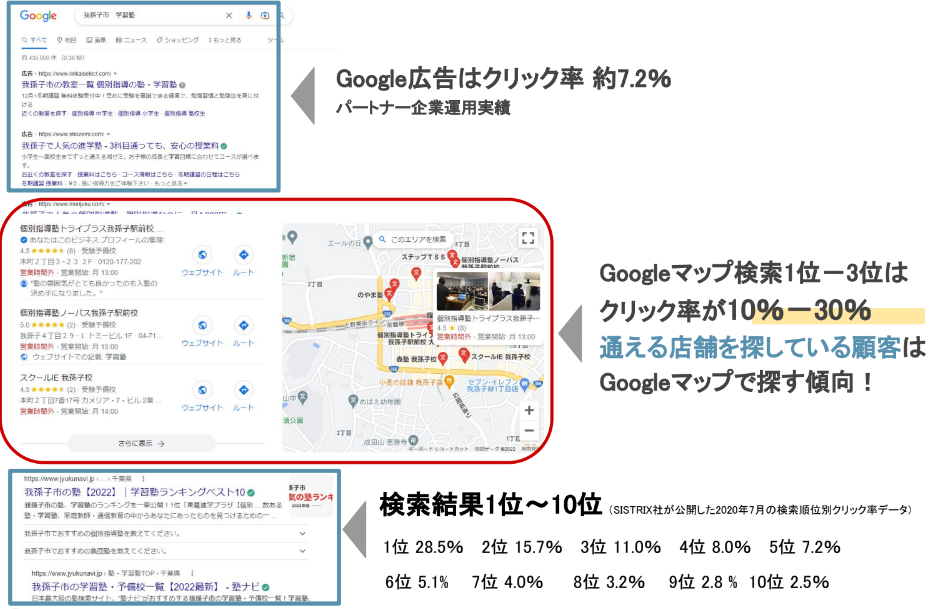Click the めばえ幼稚園 map marker
Viewport: 935px width, 609px height.
click(353, 400)
